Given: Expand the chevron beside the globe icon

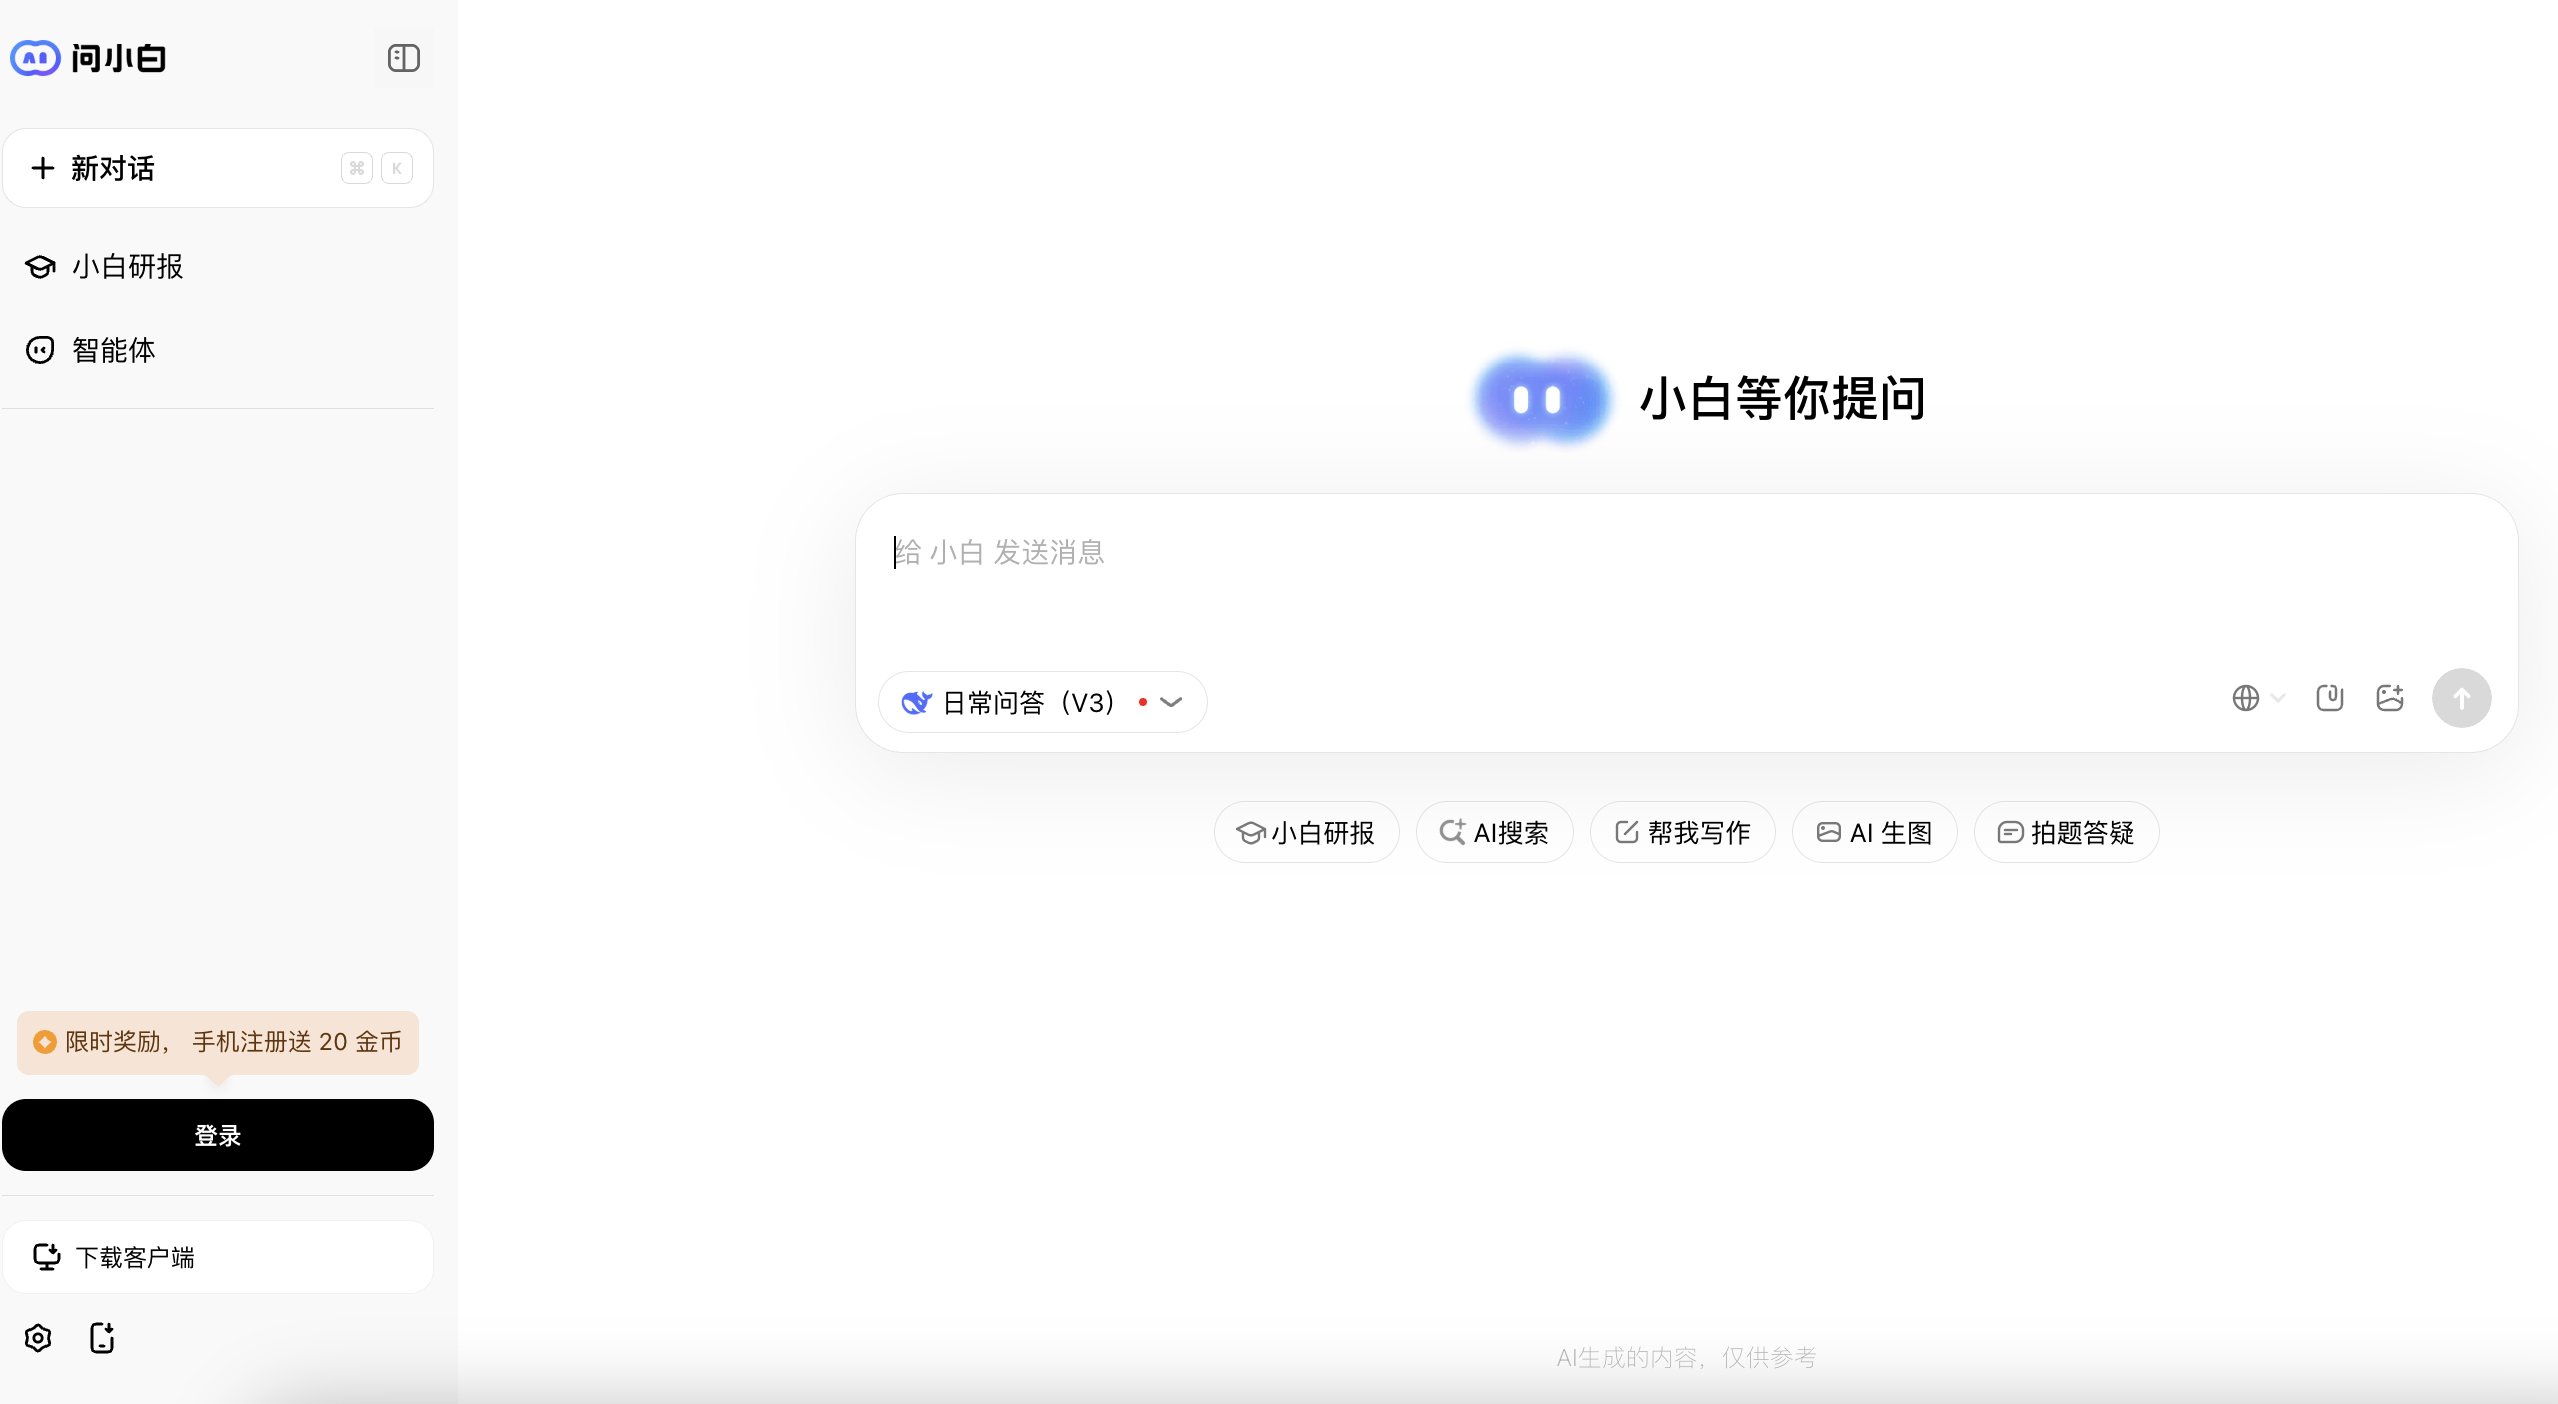Looking at the screenshot, I should point(2278,698).
